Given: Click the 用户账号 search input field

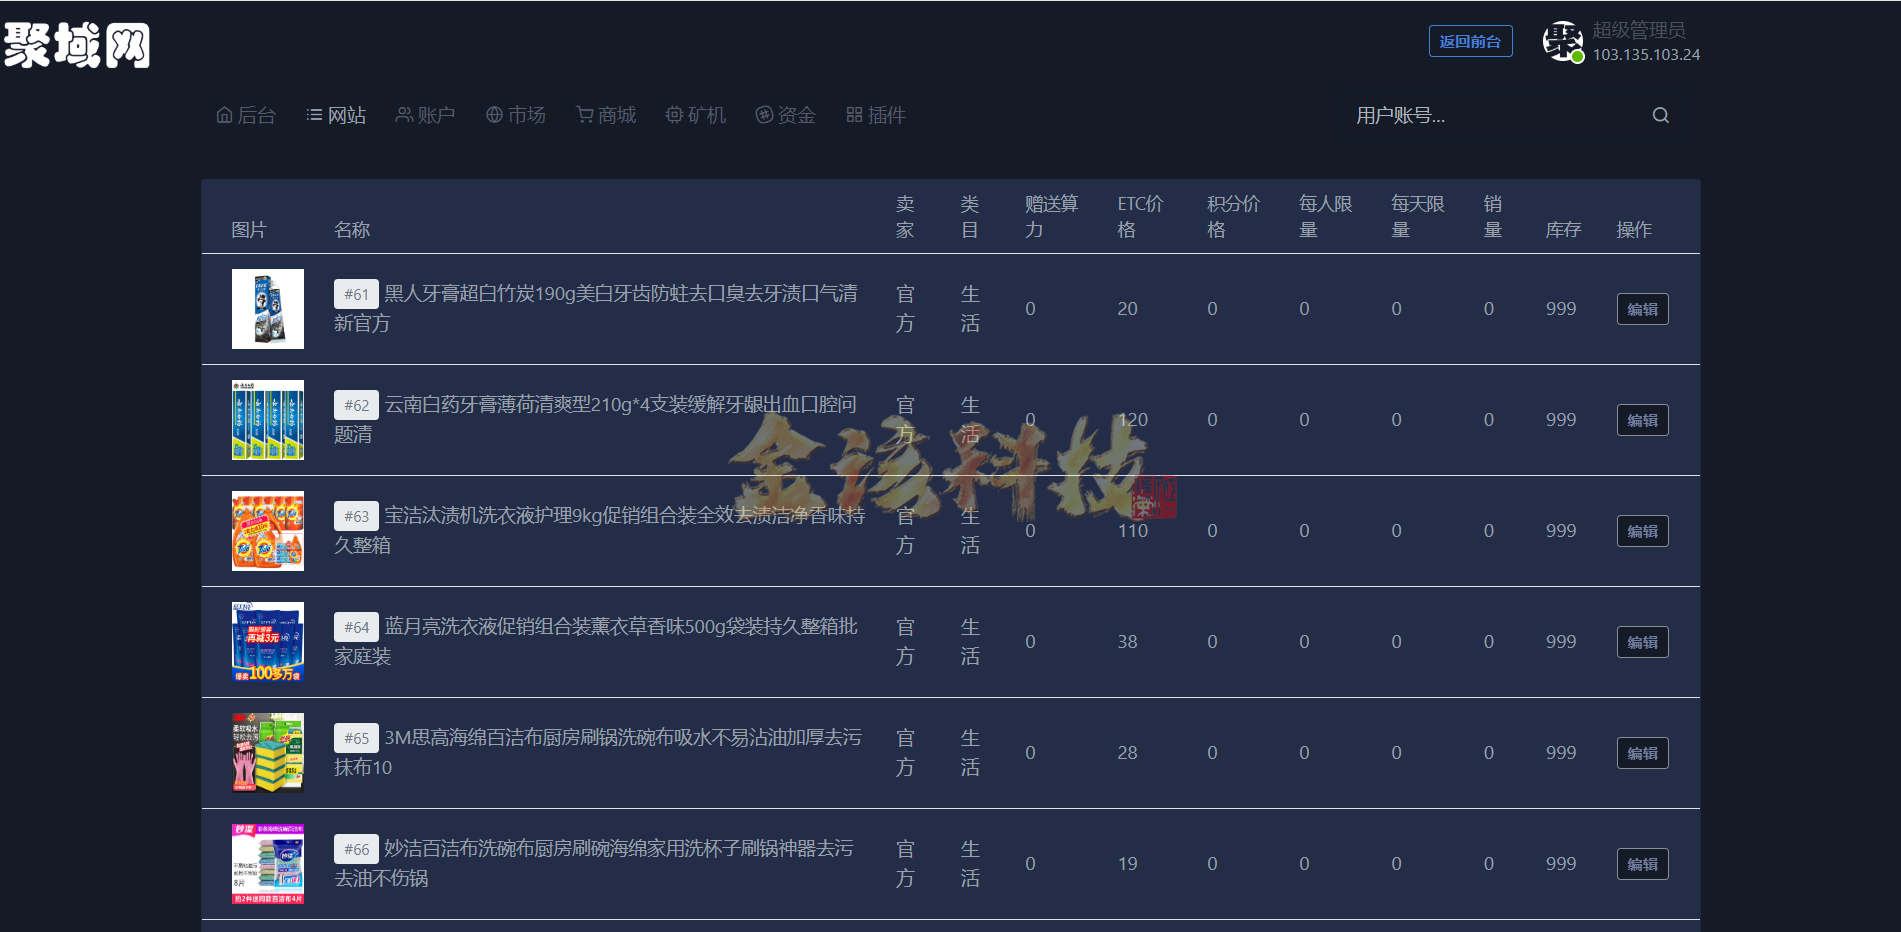Looking at the screenshot, I should 1450,117.
